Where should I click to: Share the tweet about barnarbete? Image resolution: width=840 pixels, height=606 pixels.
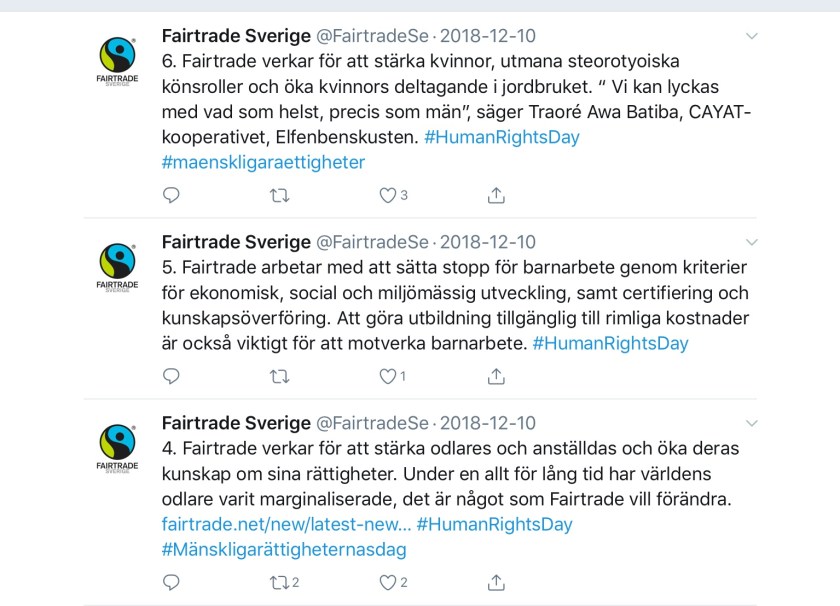[x=496, y=376]
